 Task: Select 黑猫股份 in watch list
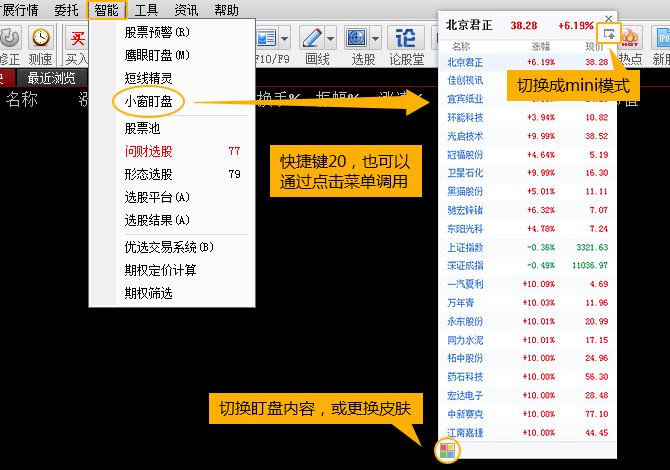(x=527, y=191)
